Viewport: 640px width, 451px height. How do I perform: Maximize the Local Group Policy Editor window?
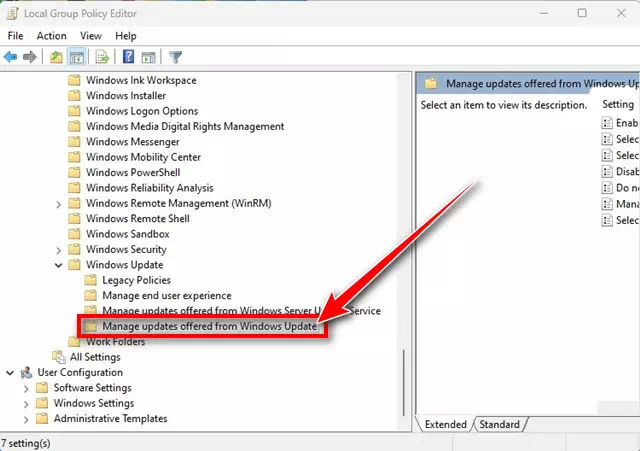[582, 13]
